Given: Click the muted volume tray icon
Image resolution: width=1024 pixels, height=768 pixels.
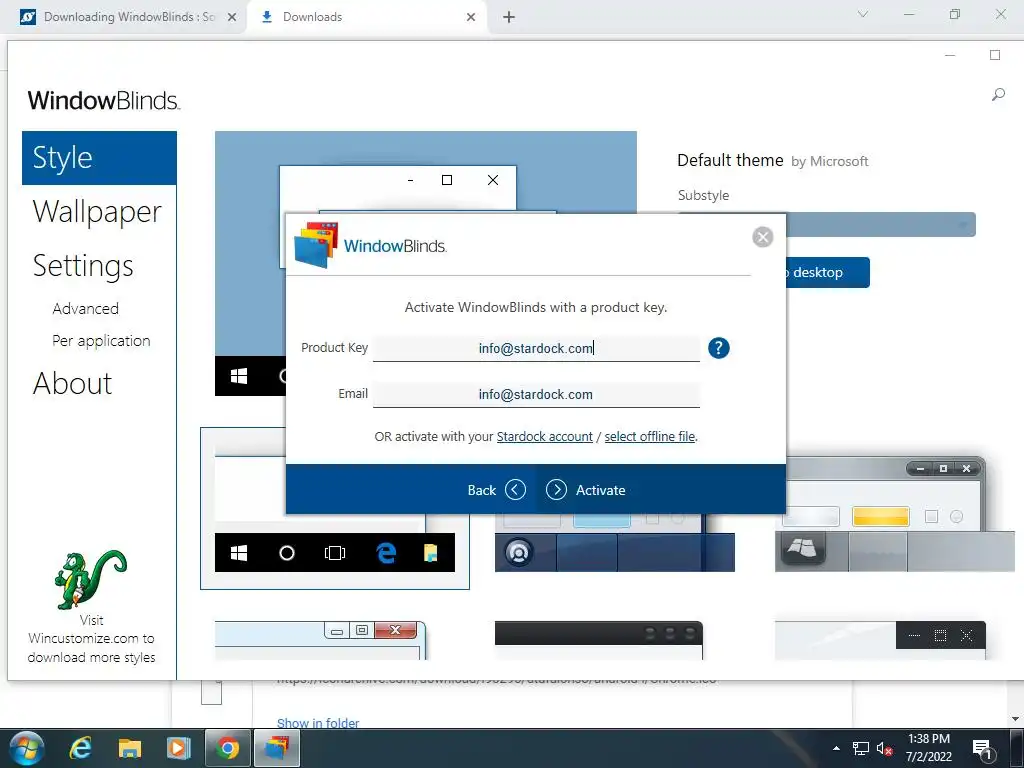Looking at the screenshot, I should 884,749.
